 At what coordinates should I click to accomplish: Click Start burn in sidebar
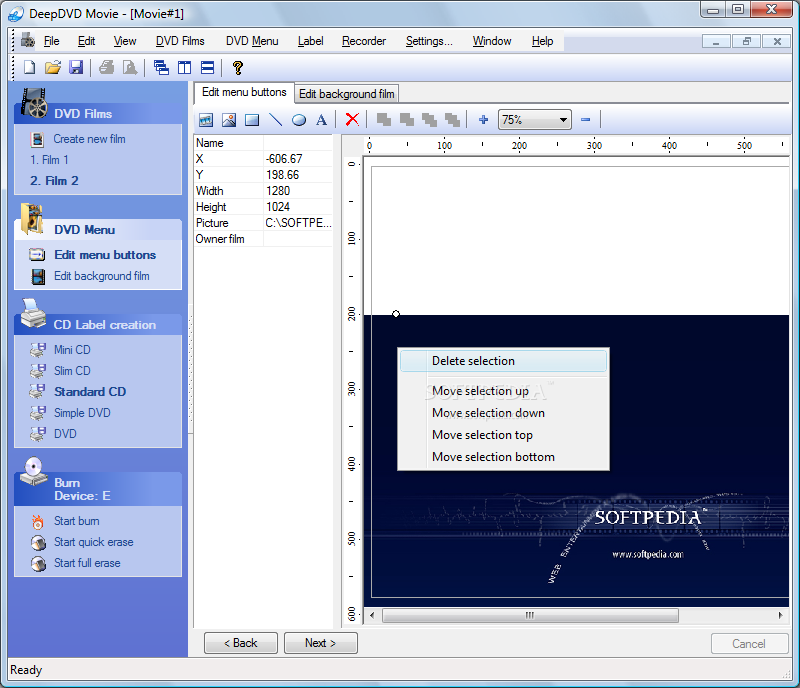pyautogui.click(x=77, y=521)
